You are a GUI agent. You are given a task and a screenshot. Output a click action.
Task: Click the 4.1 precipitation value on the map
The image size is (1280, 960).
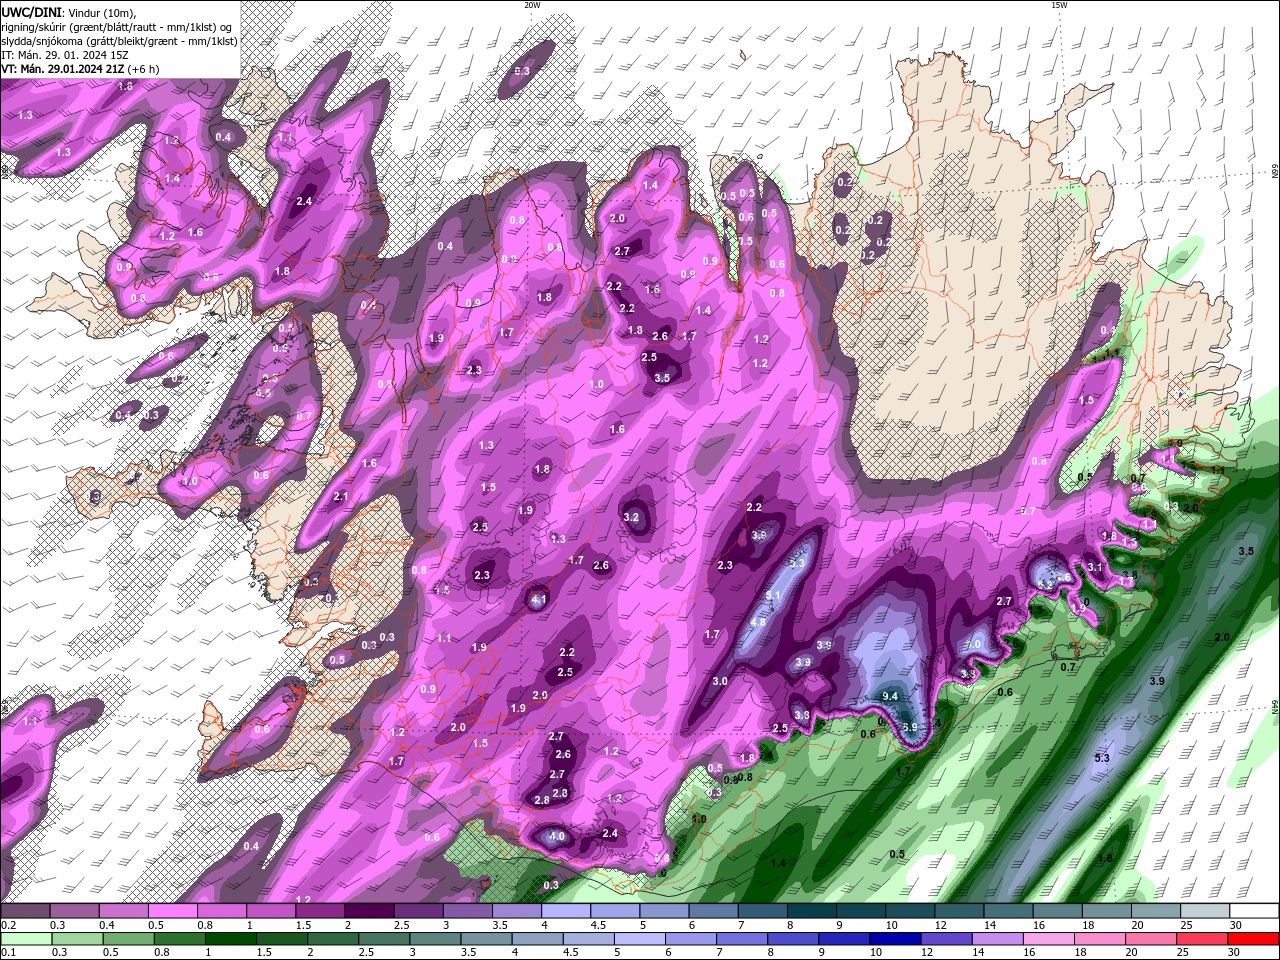tap(539, 600)
